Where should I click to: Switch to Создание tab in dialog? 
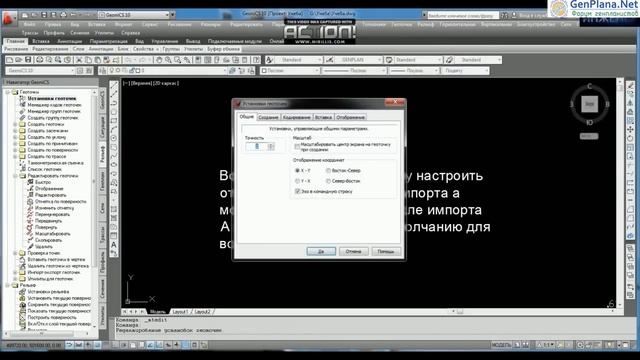268,117
